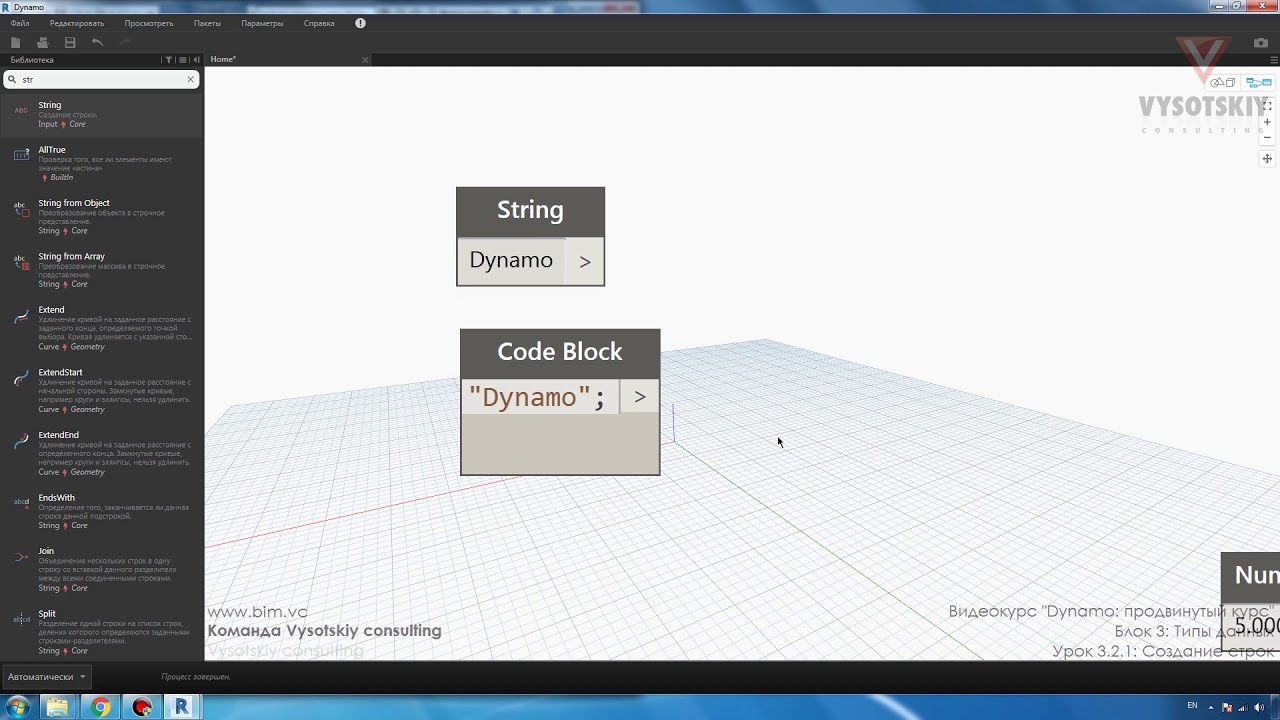1280x720 pixels.
Task: Select the AllTrue library result
Action: [102, 164]
